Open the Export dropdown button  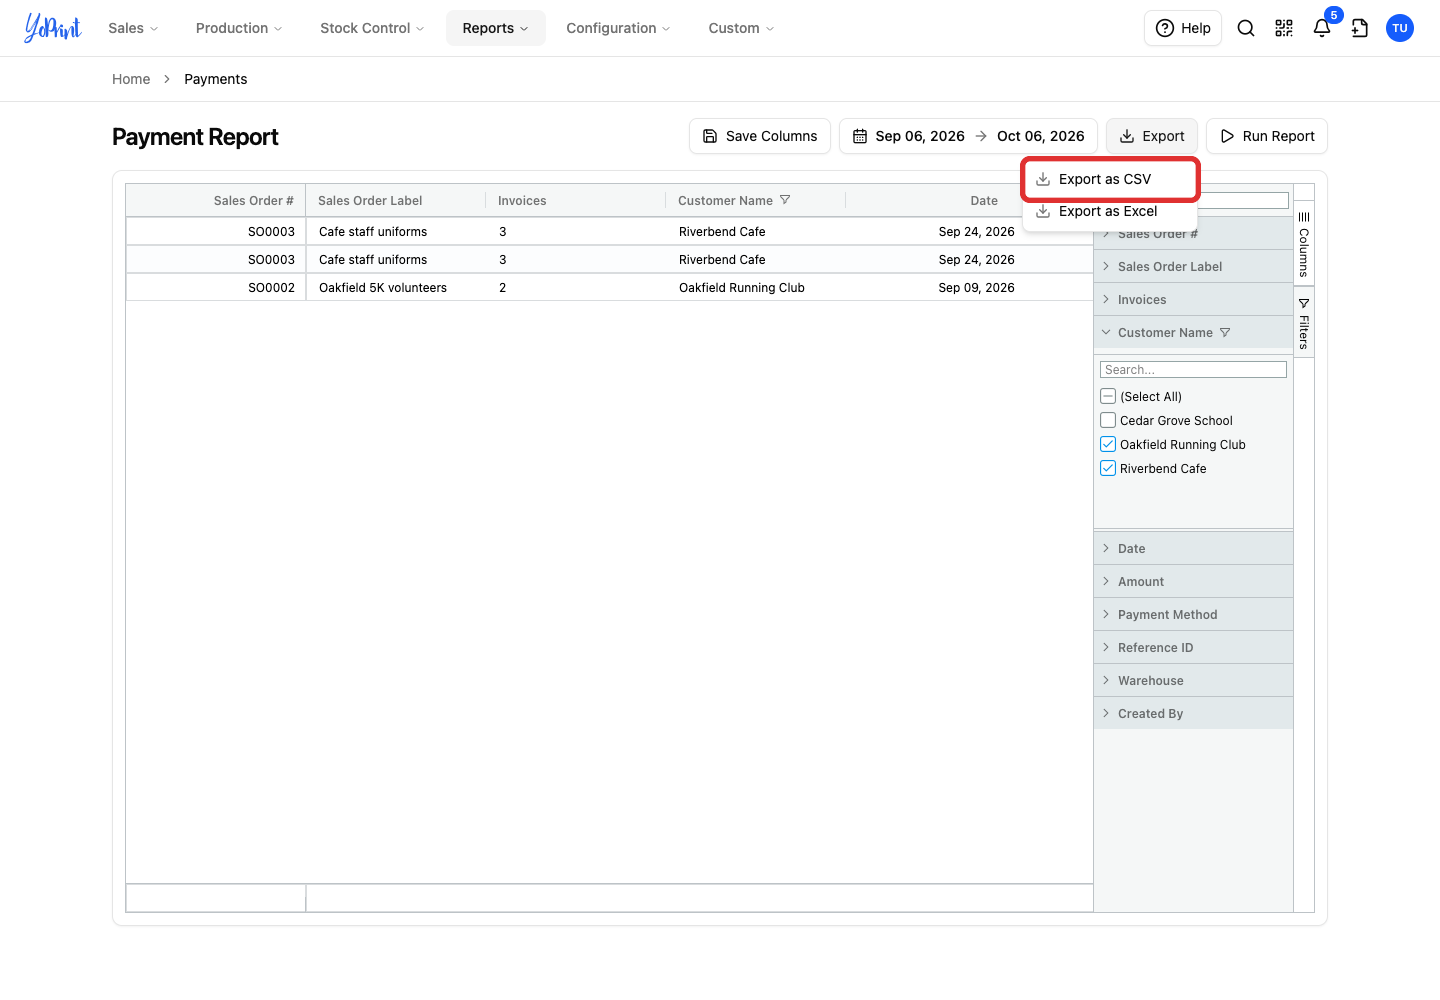click(1152, 136)
